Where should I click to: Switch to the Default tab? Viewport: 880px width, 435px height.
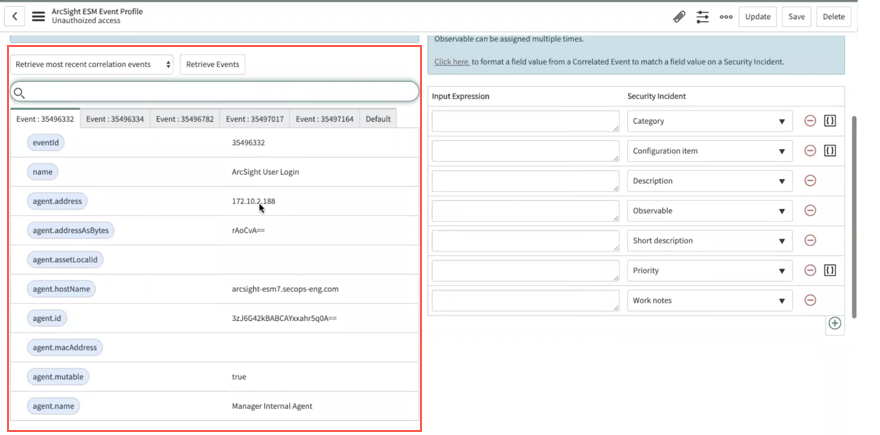click(378, 119)
